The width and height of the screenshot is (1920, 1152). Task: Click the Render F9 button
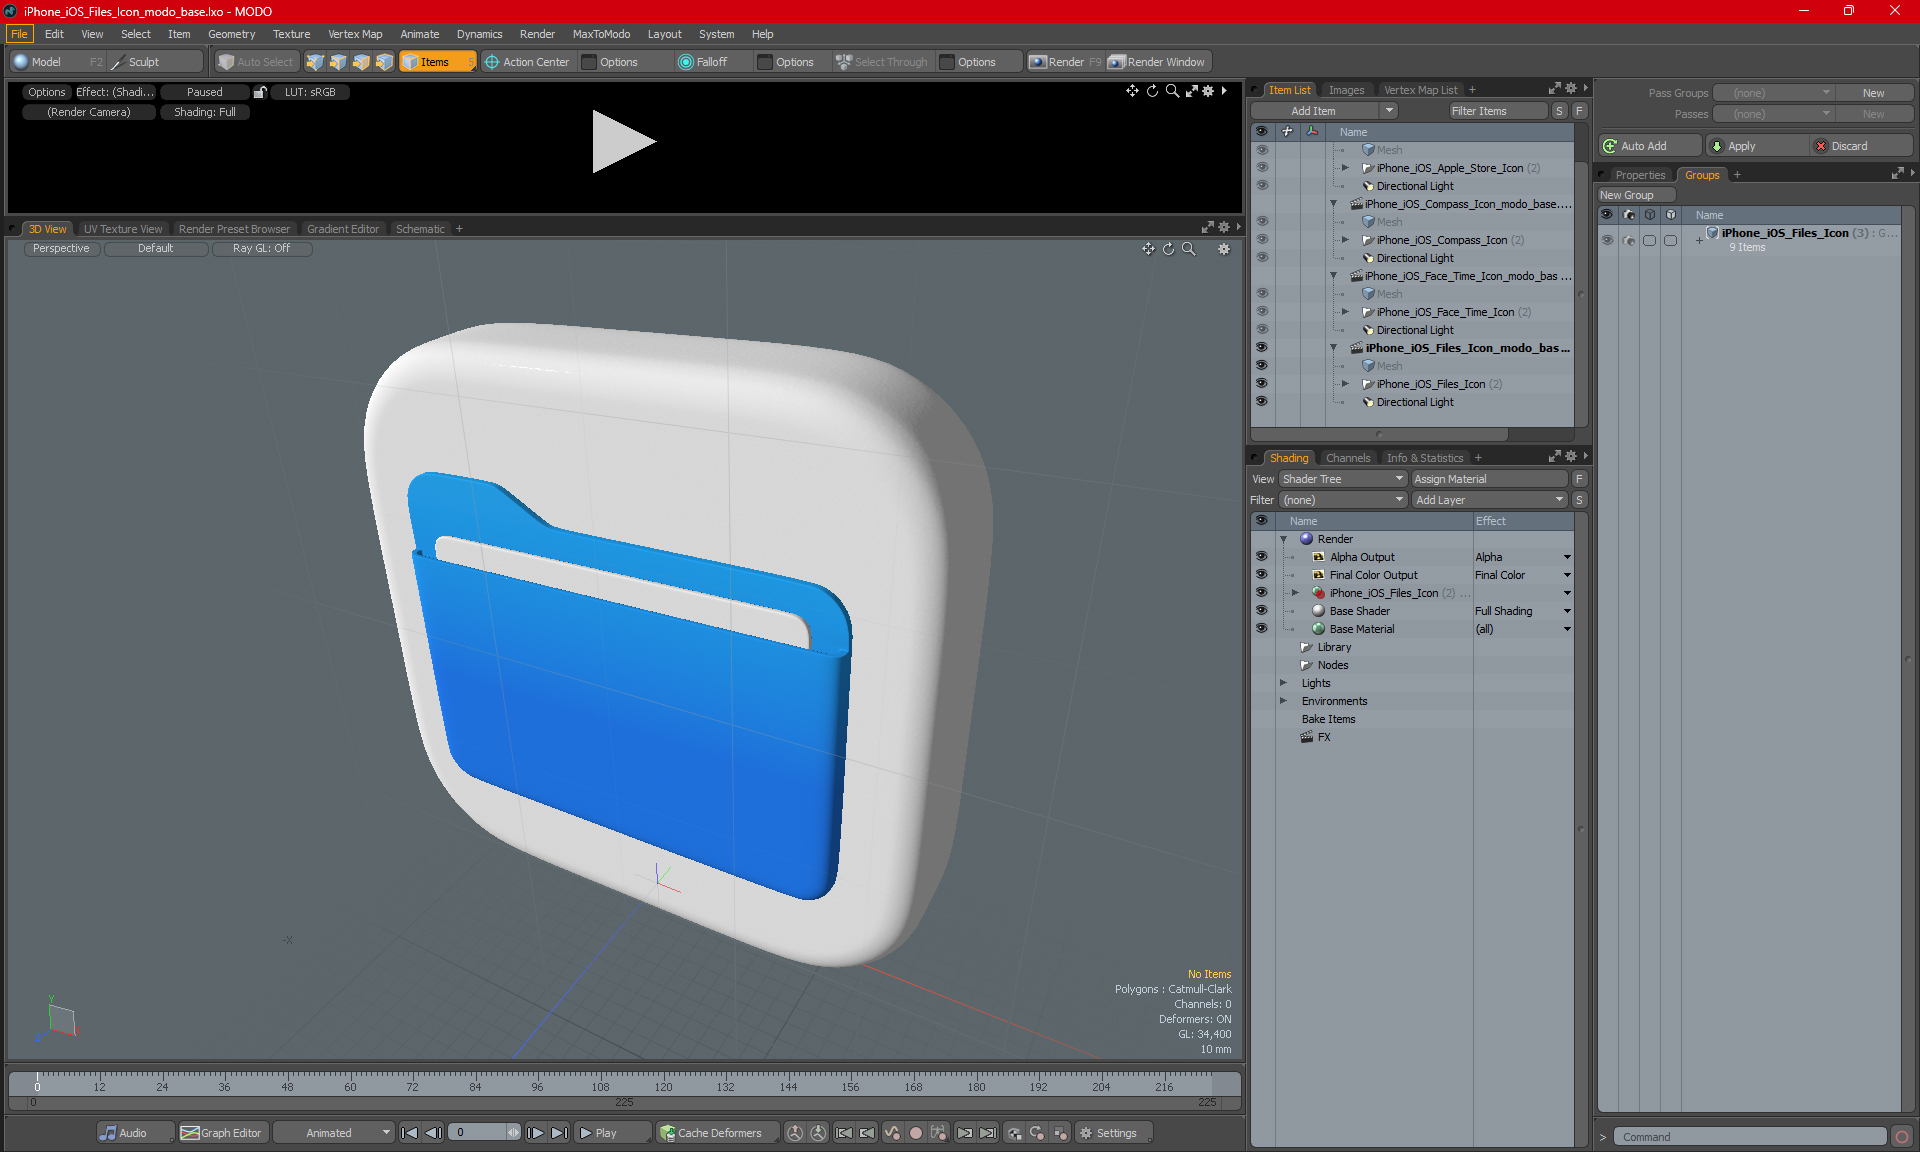click(1065, 62)
